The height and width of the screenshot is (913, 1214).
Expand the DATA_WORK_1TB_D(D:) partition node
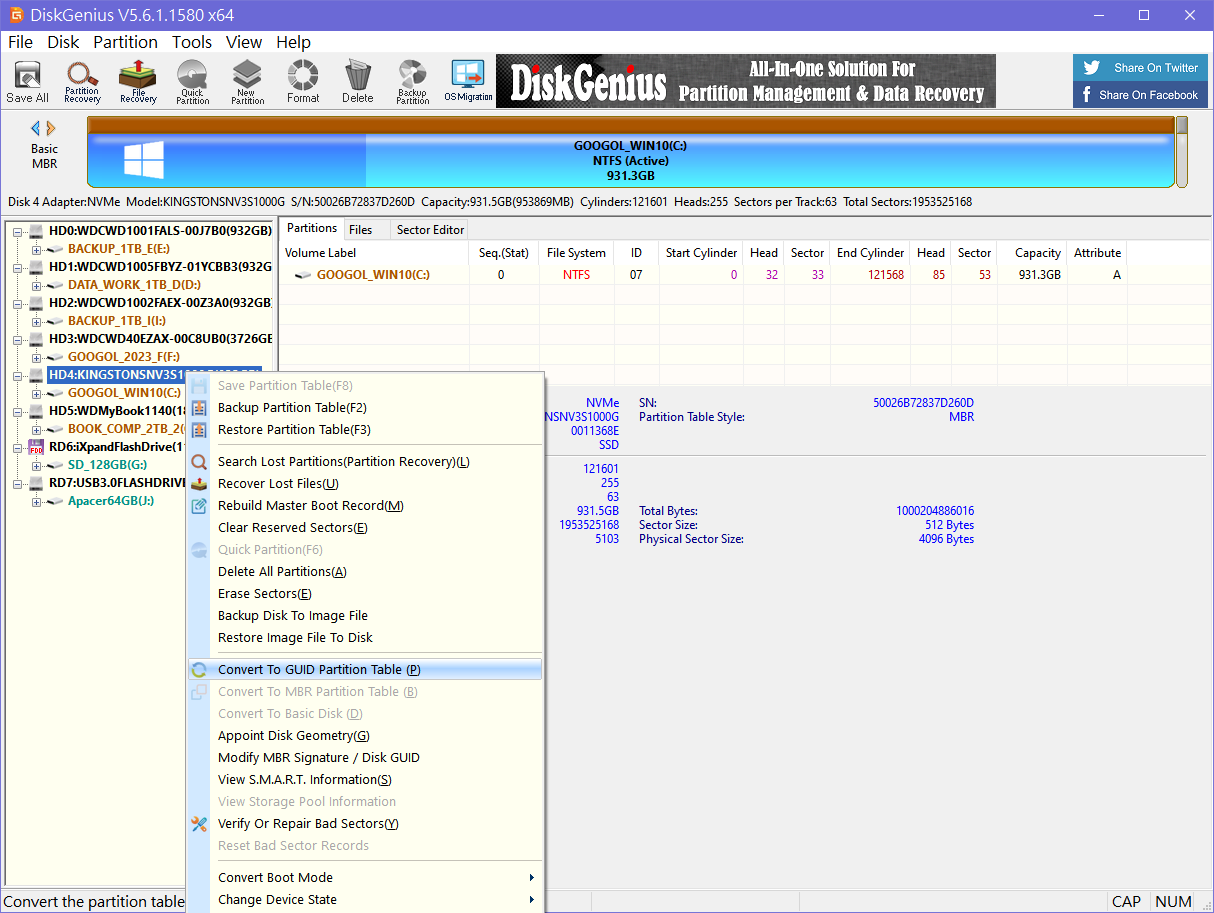point(37,285)
